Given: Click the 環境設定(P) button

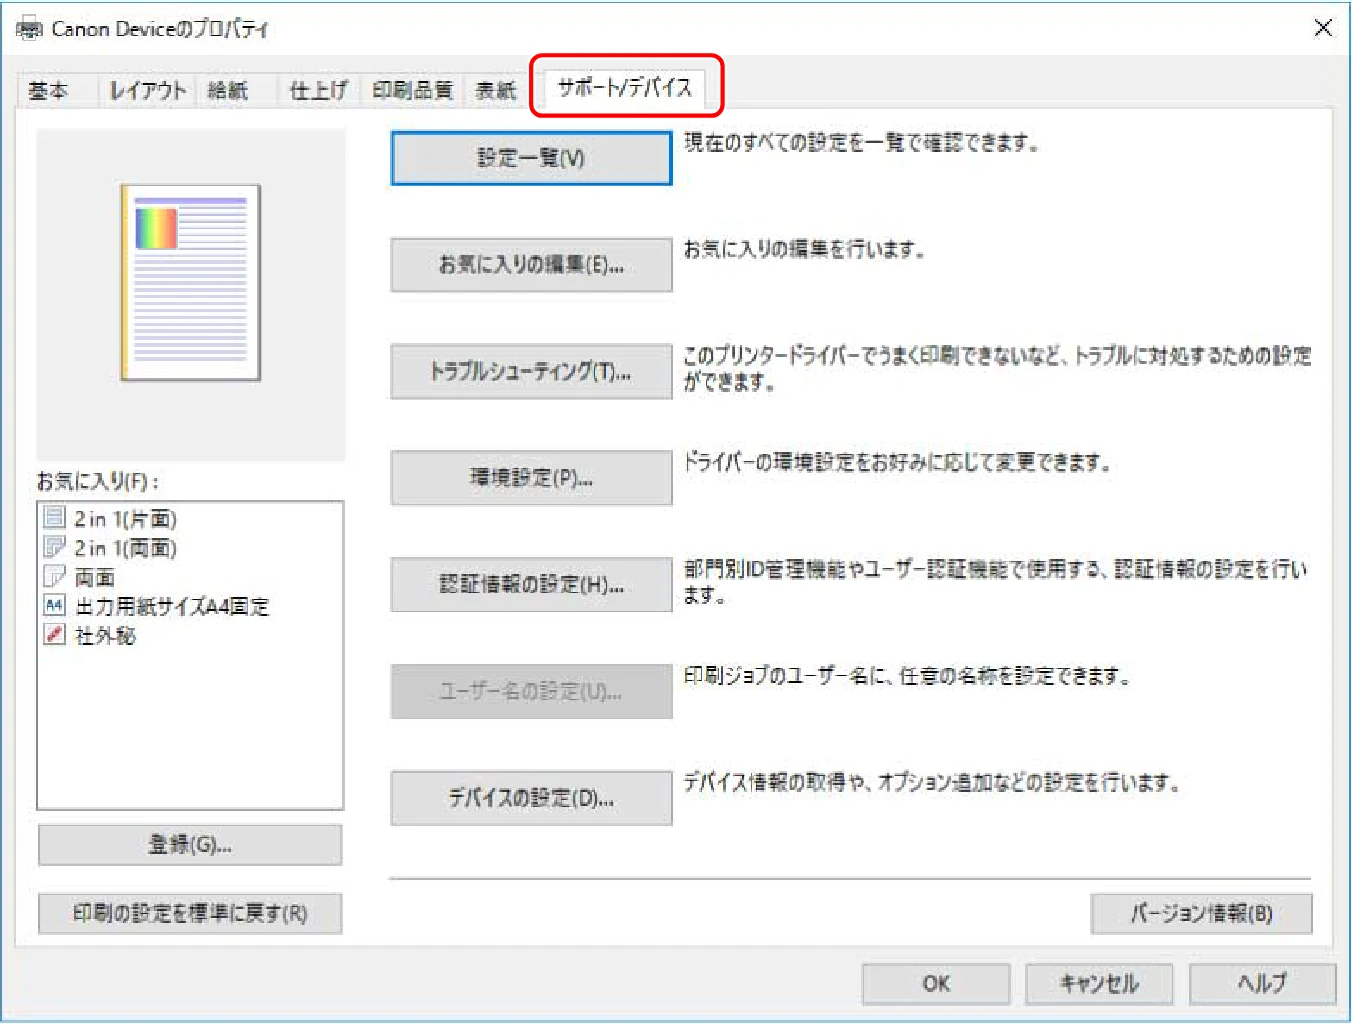Looking at the screenshot, I should [x=531, y=478].
